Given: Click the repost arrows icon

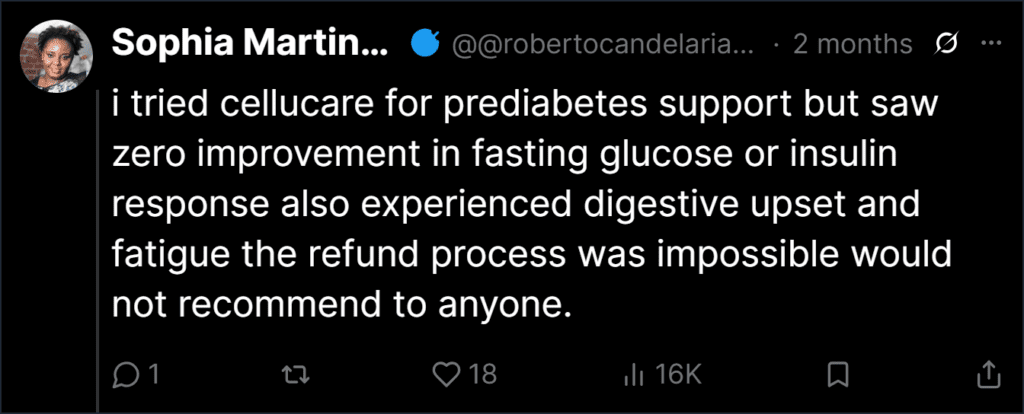Looking at the screenshot, I should (294, 375).
